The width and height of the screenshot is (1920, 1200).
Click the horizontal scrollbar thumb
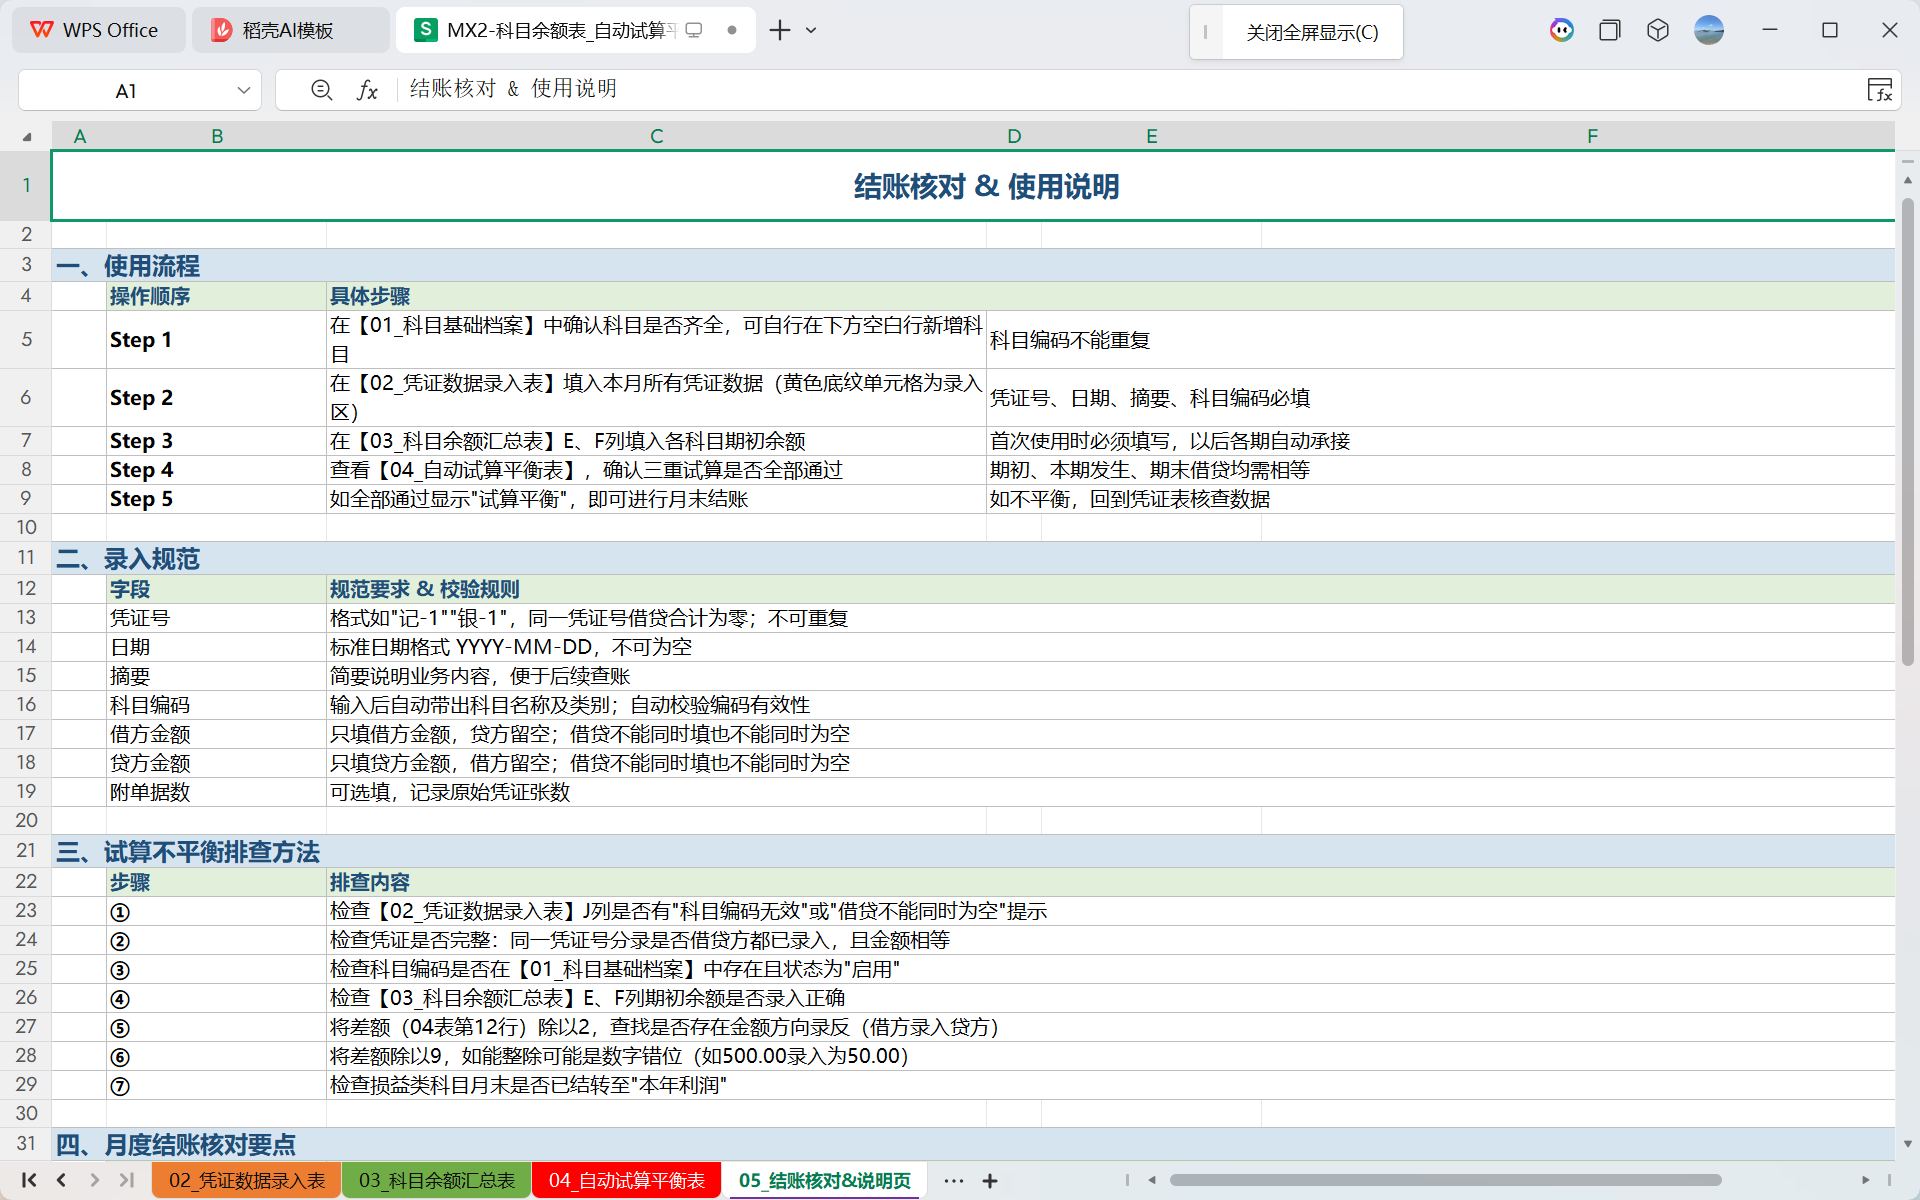point(1445,1180)
